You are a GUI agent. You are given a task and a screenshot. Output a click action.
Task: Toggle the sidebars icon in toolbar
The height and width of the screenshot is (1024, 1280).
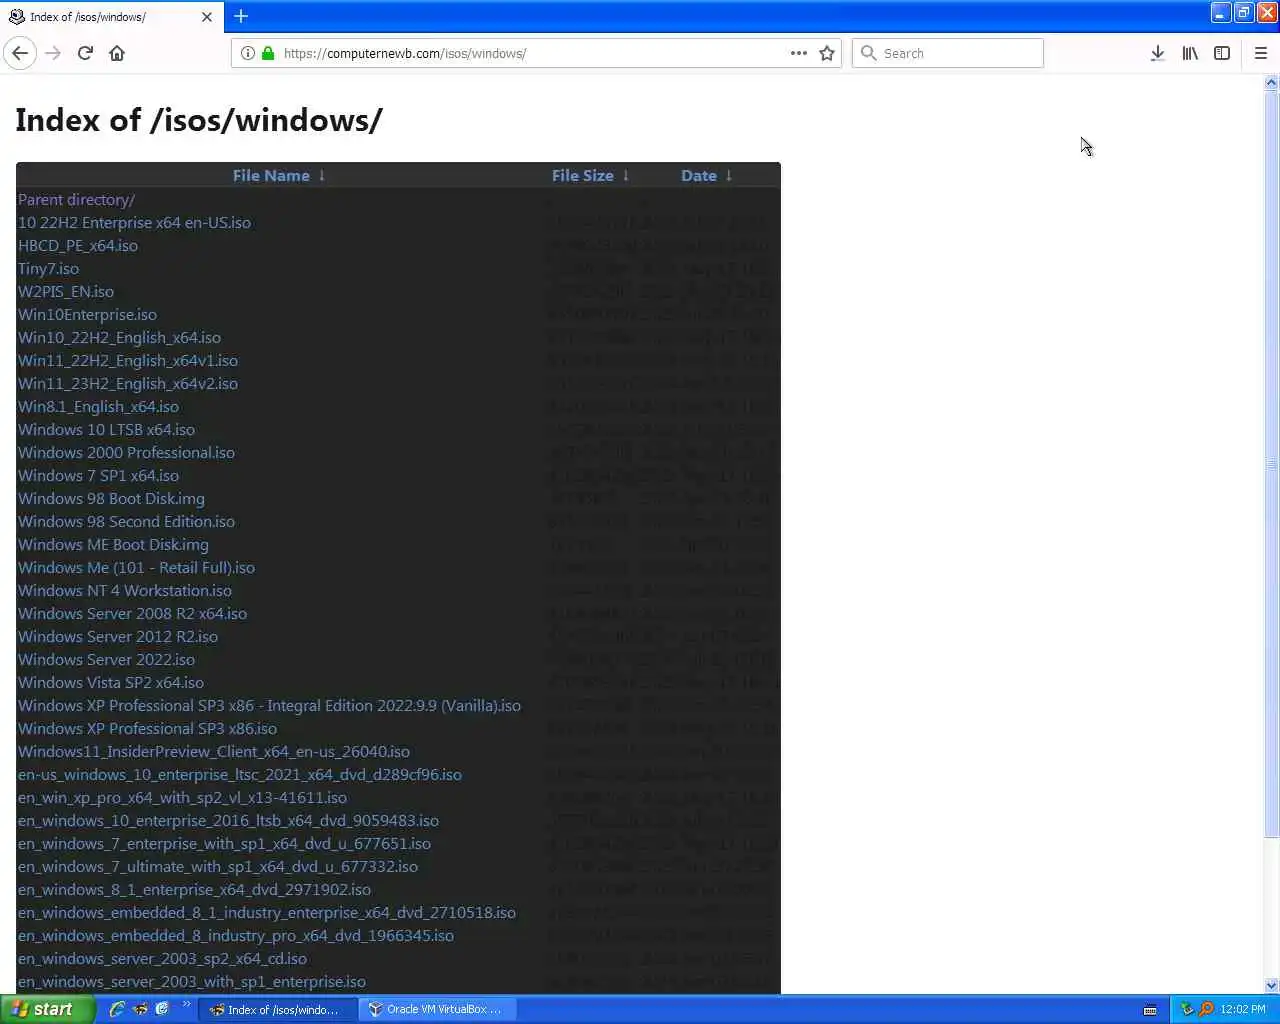point(1222,53)
